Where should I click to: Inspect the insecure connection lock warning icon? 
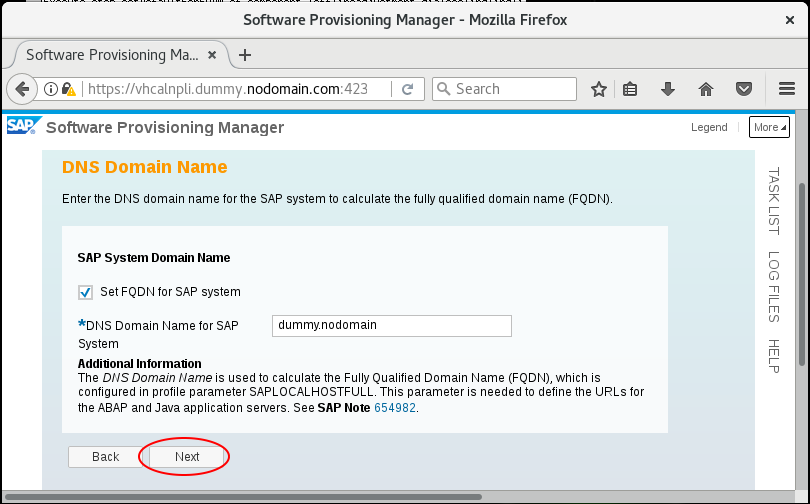point(69,89)
